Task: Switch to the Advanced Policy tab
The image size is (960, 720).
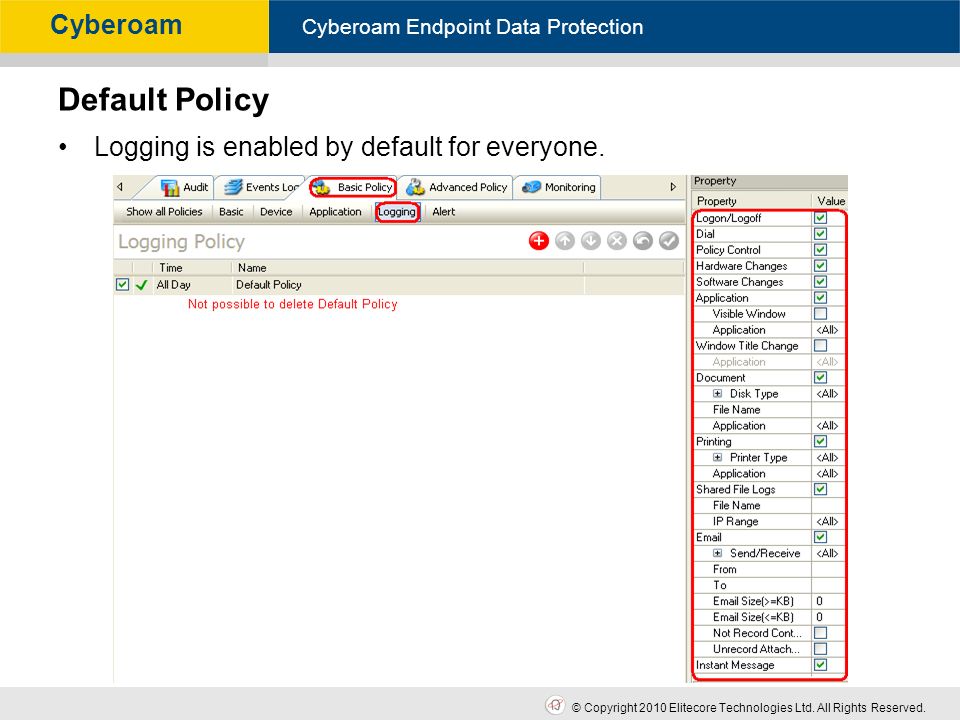Action: [x=457, y=187]
